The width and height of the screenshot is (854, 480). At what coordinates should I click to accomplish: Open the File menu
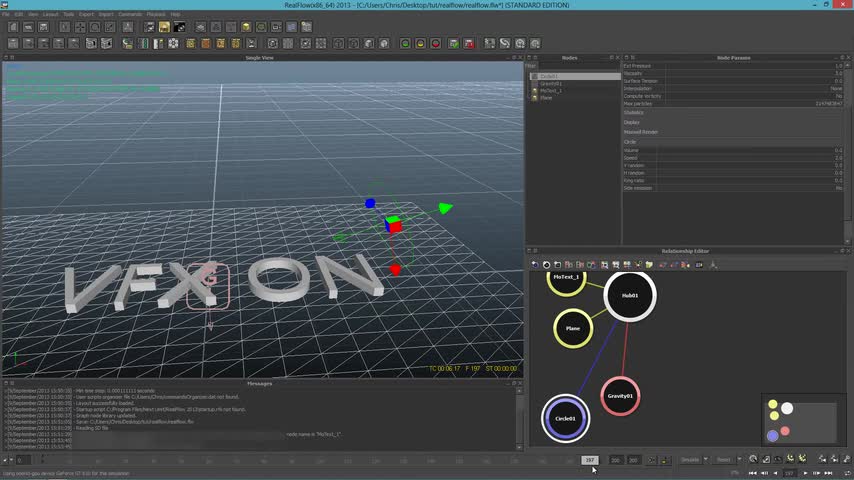coord(5,14)
